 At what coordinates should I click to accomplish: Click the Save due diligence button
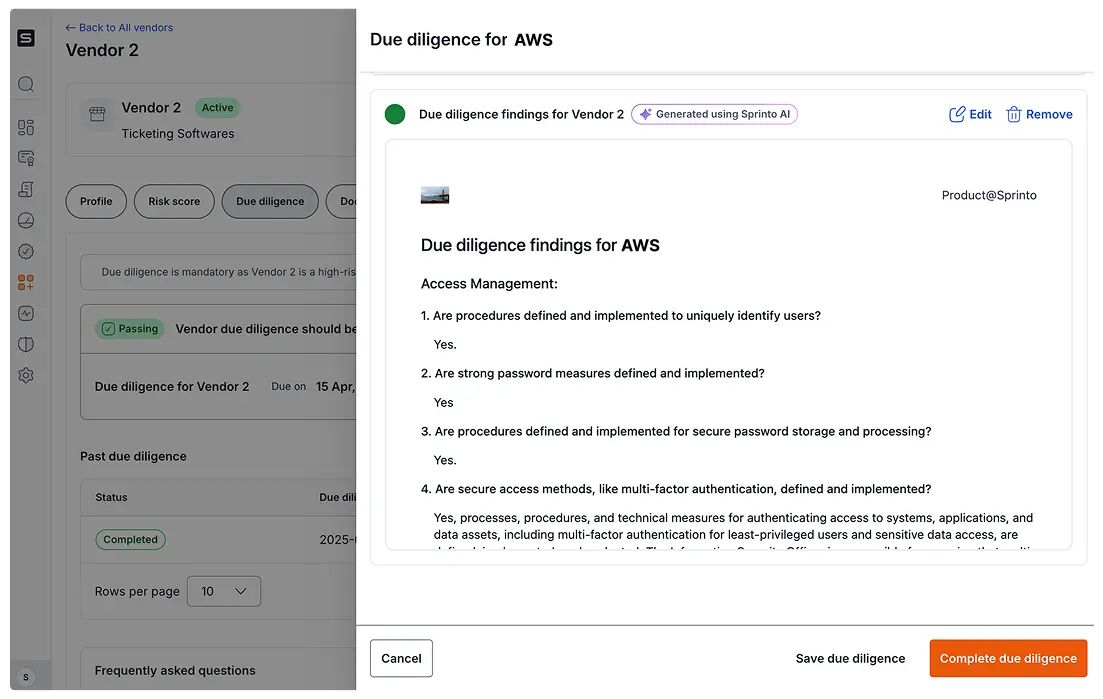tap(850, 658)
